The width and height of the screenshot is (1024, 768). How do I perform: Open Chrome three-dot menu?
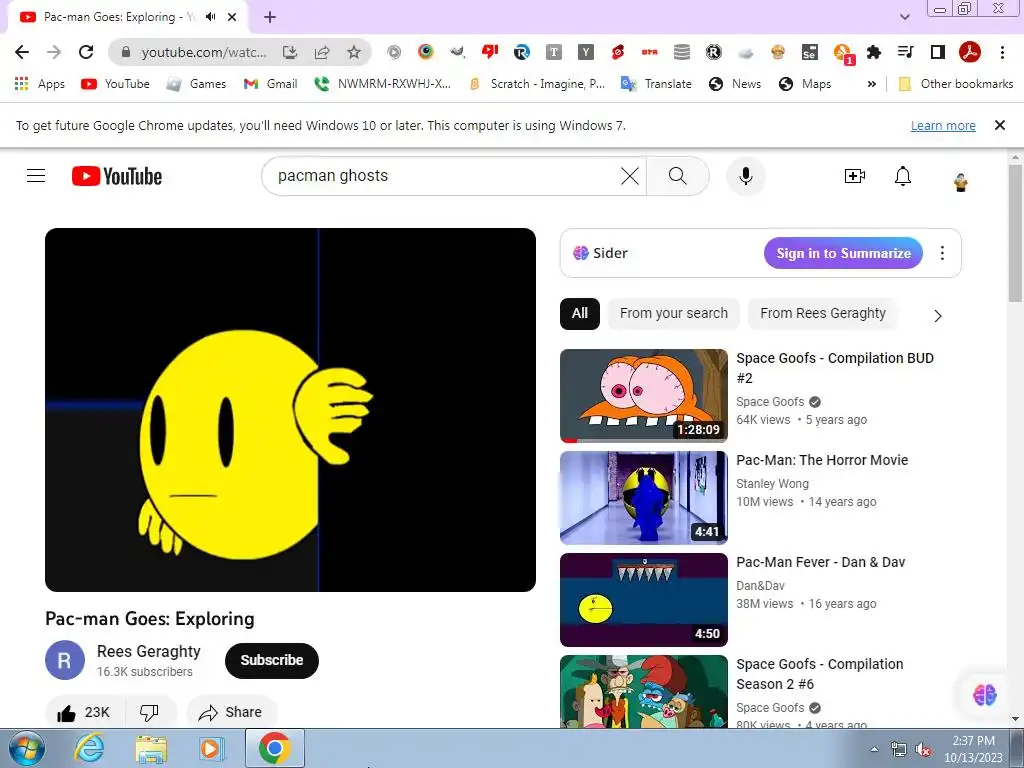tap(1002, 52)
